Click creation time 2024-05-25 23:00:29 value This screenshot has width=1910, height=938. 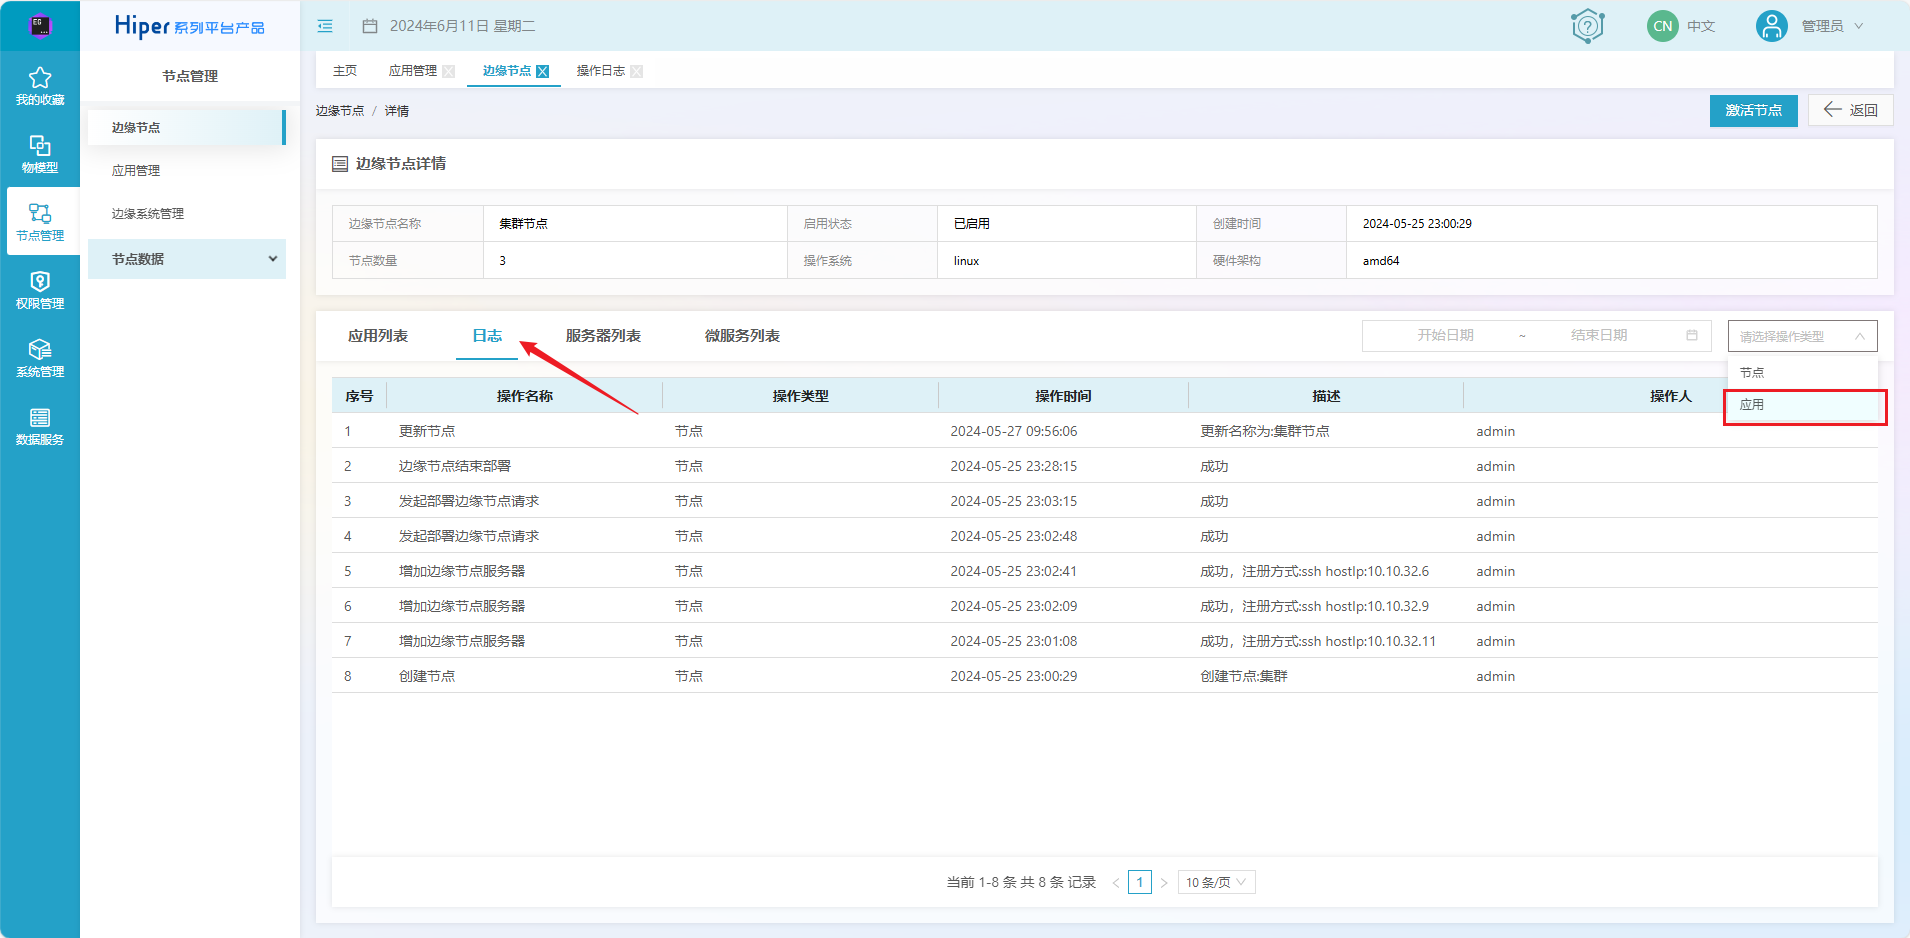[x=1417, y=224]
